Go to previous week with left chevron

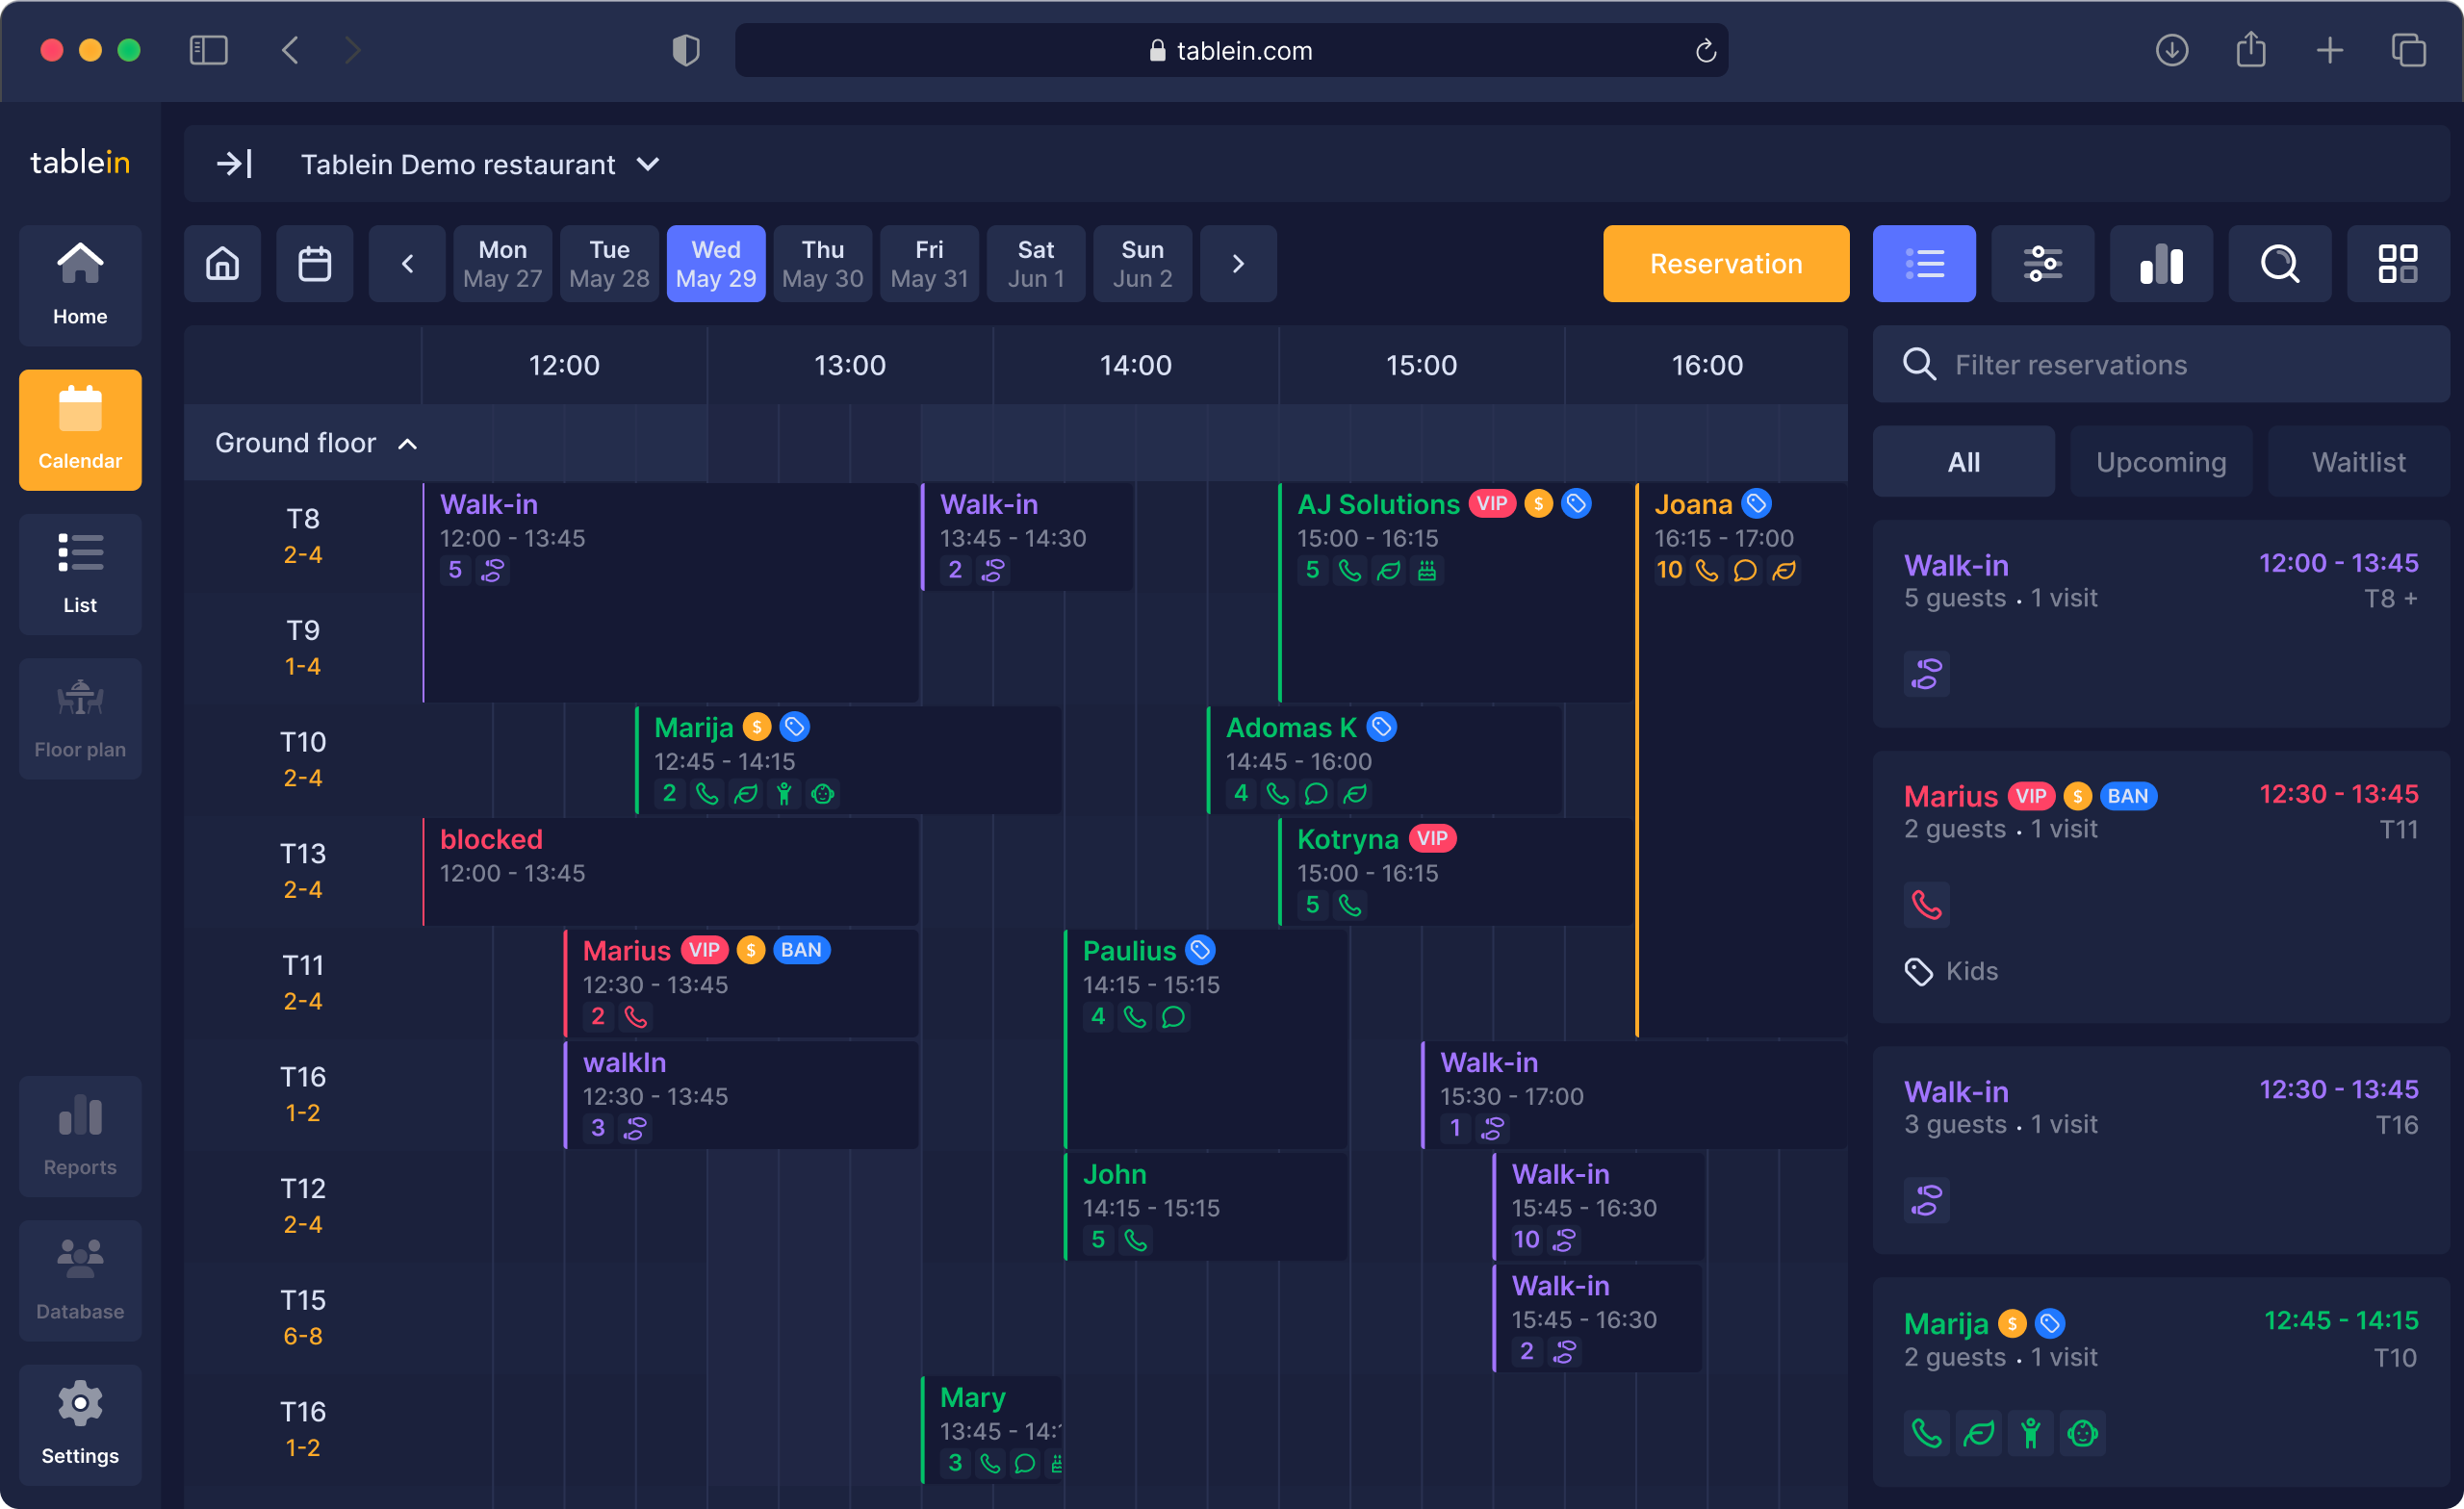click(407, 264)
